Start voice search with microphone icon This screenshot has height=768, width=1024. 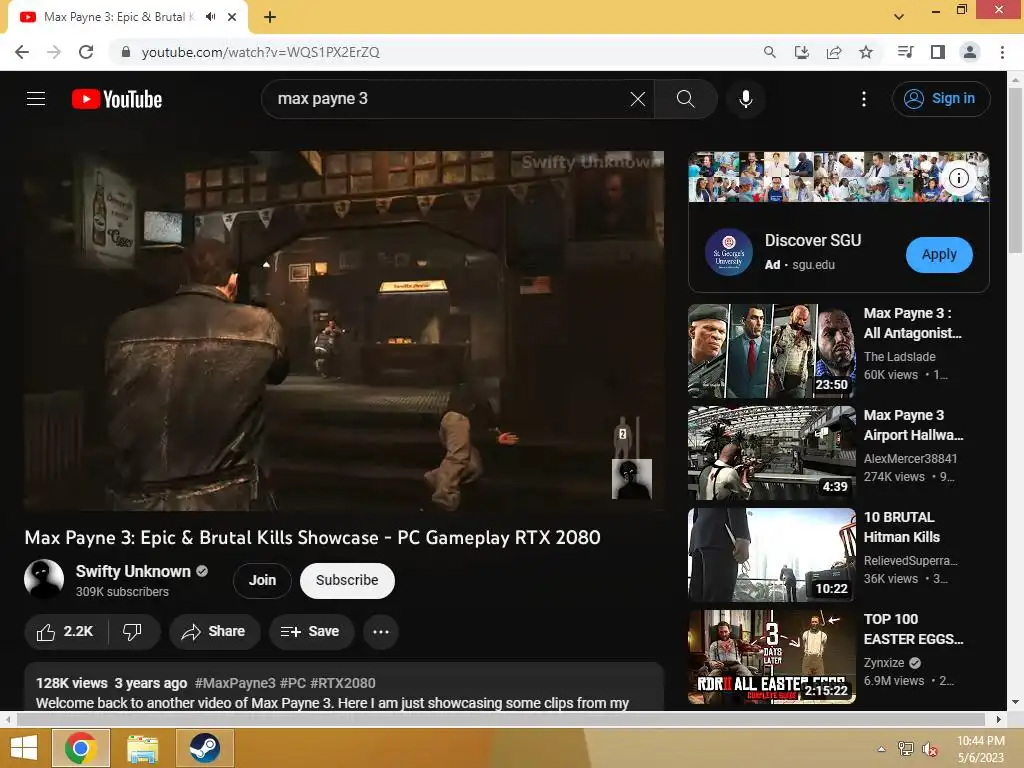(745, 99)
